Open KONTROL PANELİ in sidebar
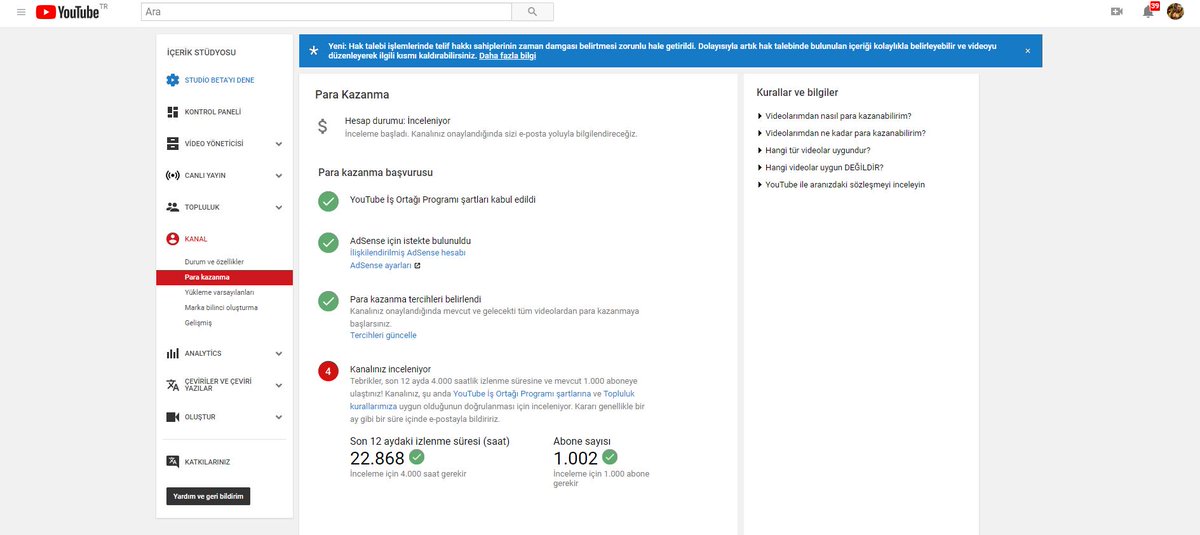Screen dimensions: 1200x535 [213, 111]
